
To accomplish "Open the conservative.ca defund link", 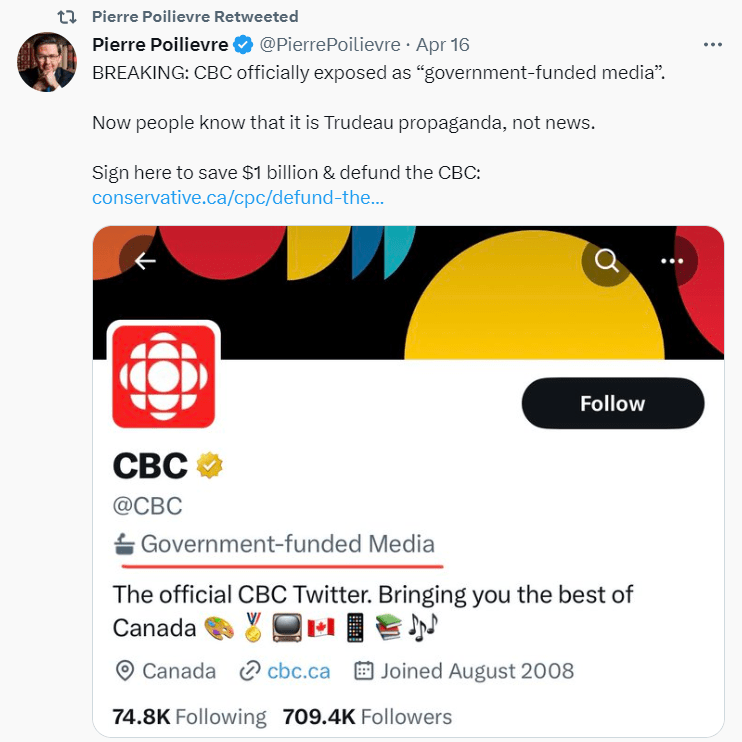I will click(x=237, y=198).
